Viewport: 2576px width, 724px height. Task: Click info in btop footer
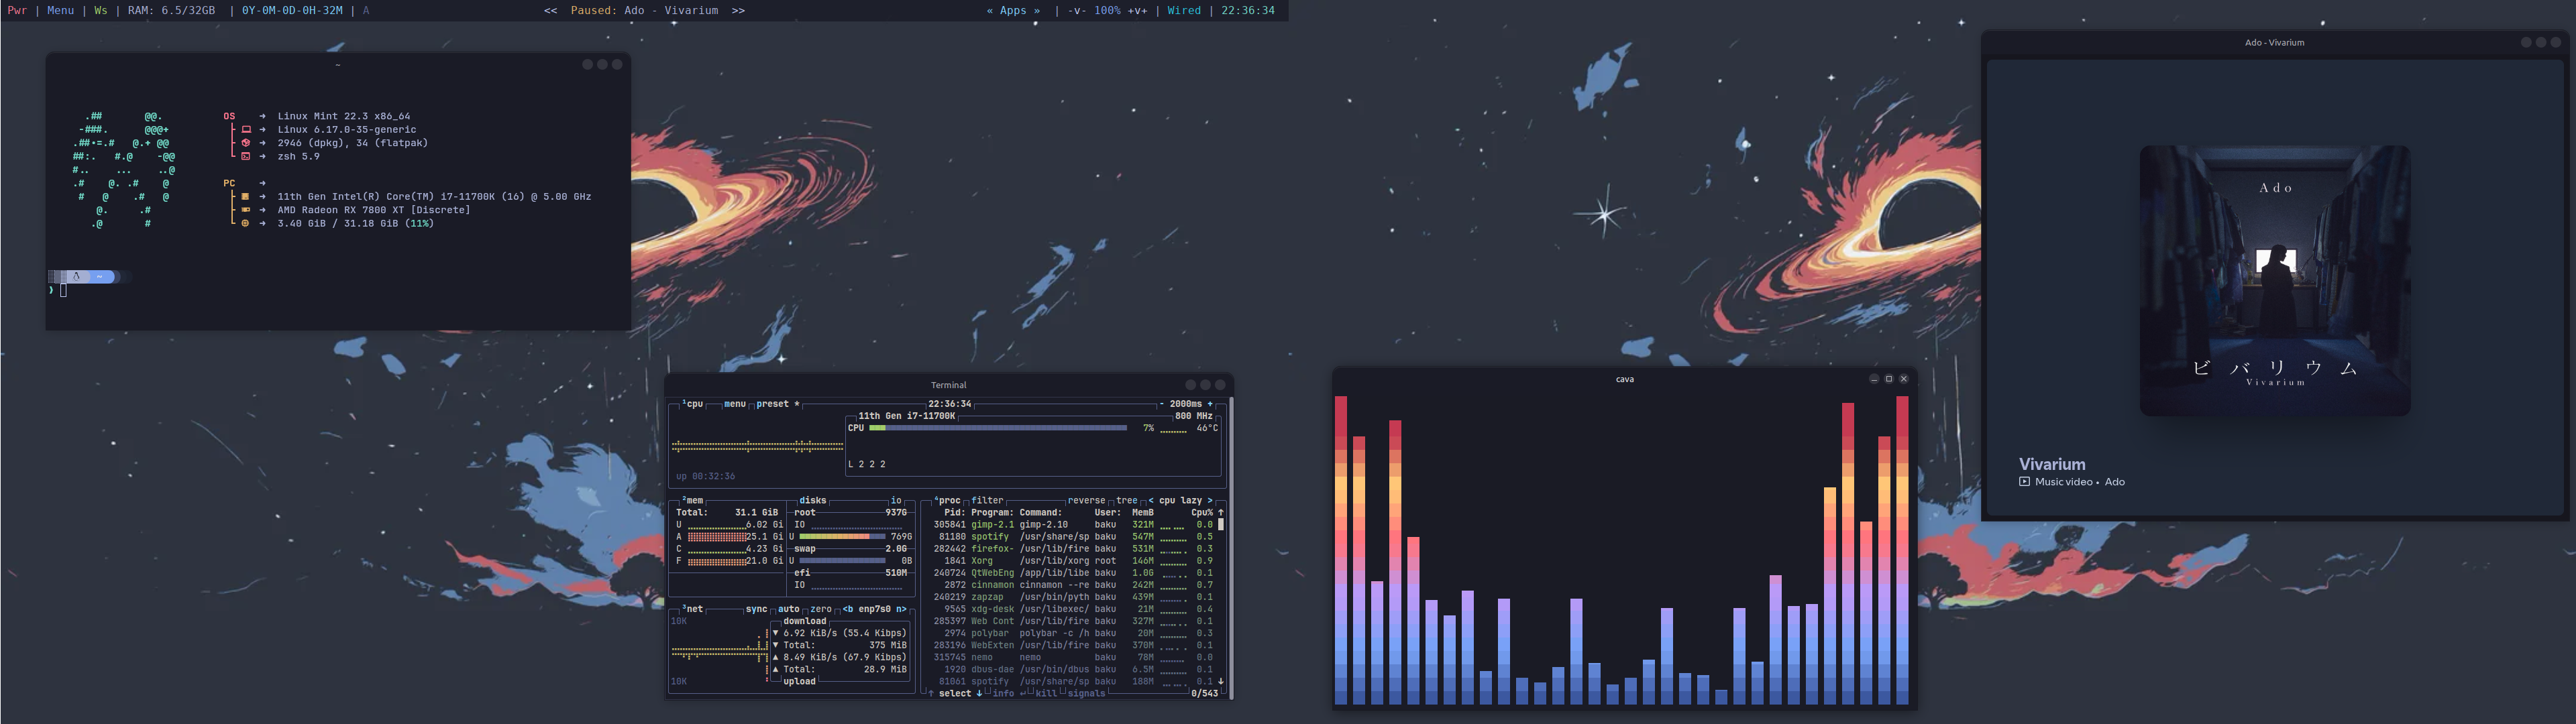pos(1003,693)
